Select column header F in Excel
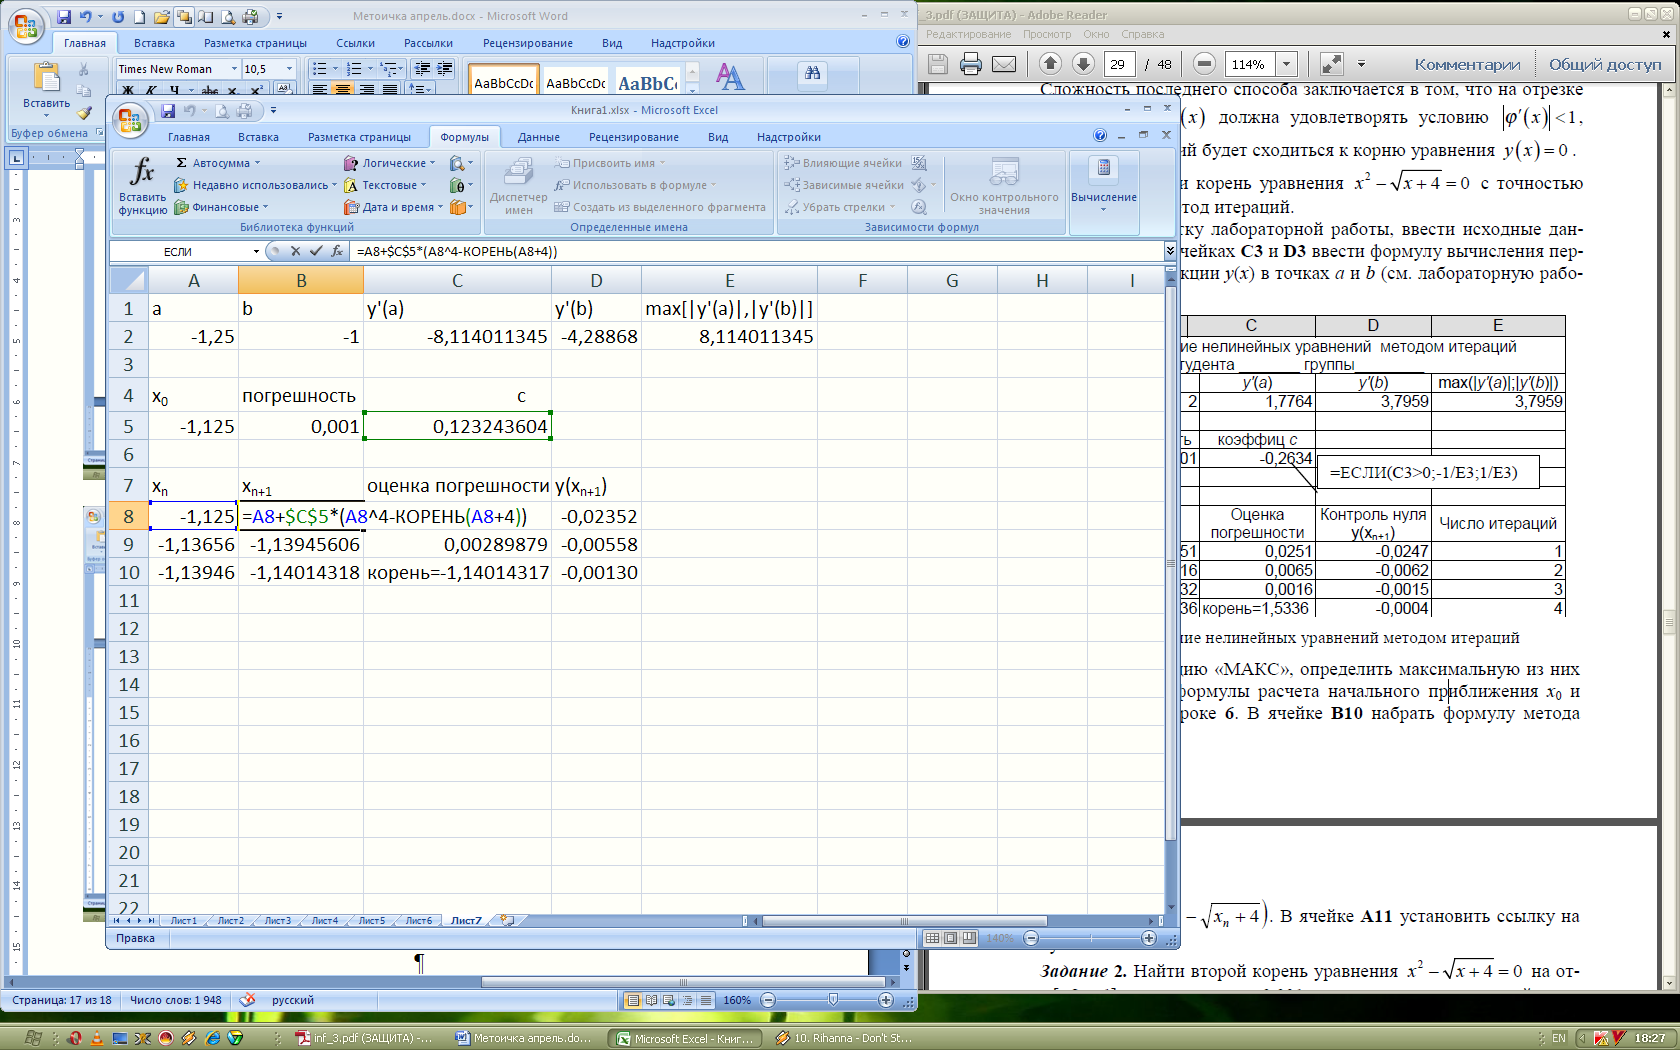Screen dimensions: 1680x1050 point(862,281)
